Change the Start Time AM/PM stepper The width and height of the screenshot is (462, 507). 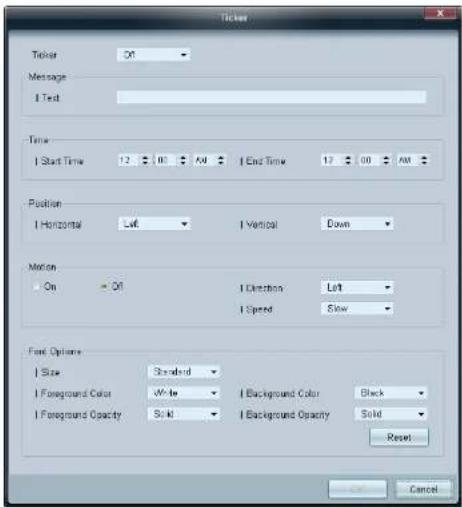221,160
